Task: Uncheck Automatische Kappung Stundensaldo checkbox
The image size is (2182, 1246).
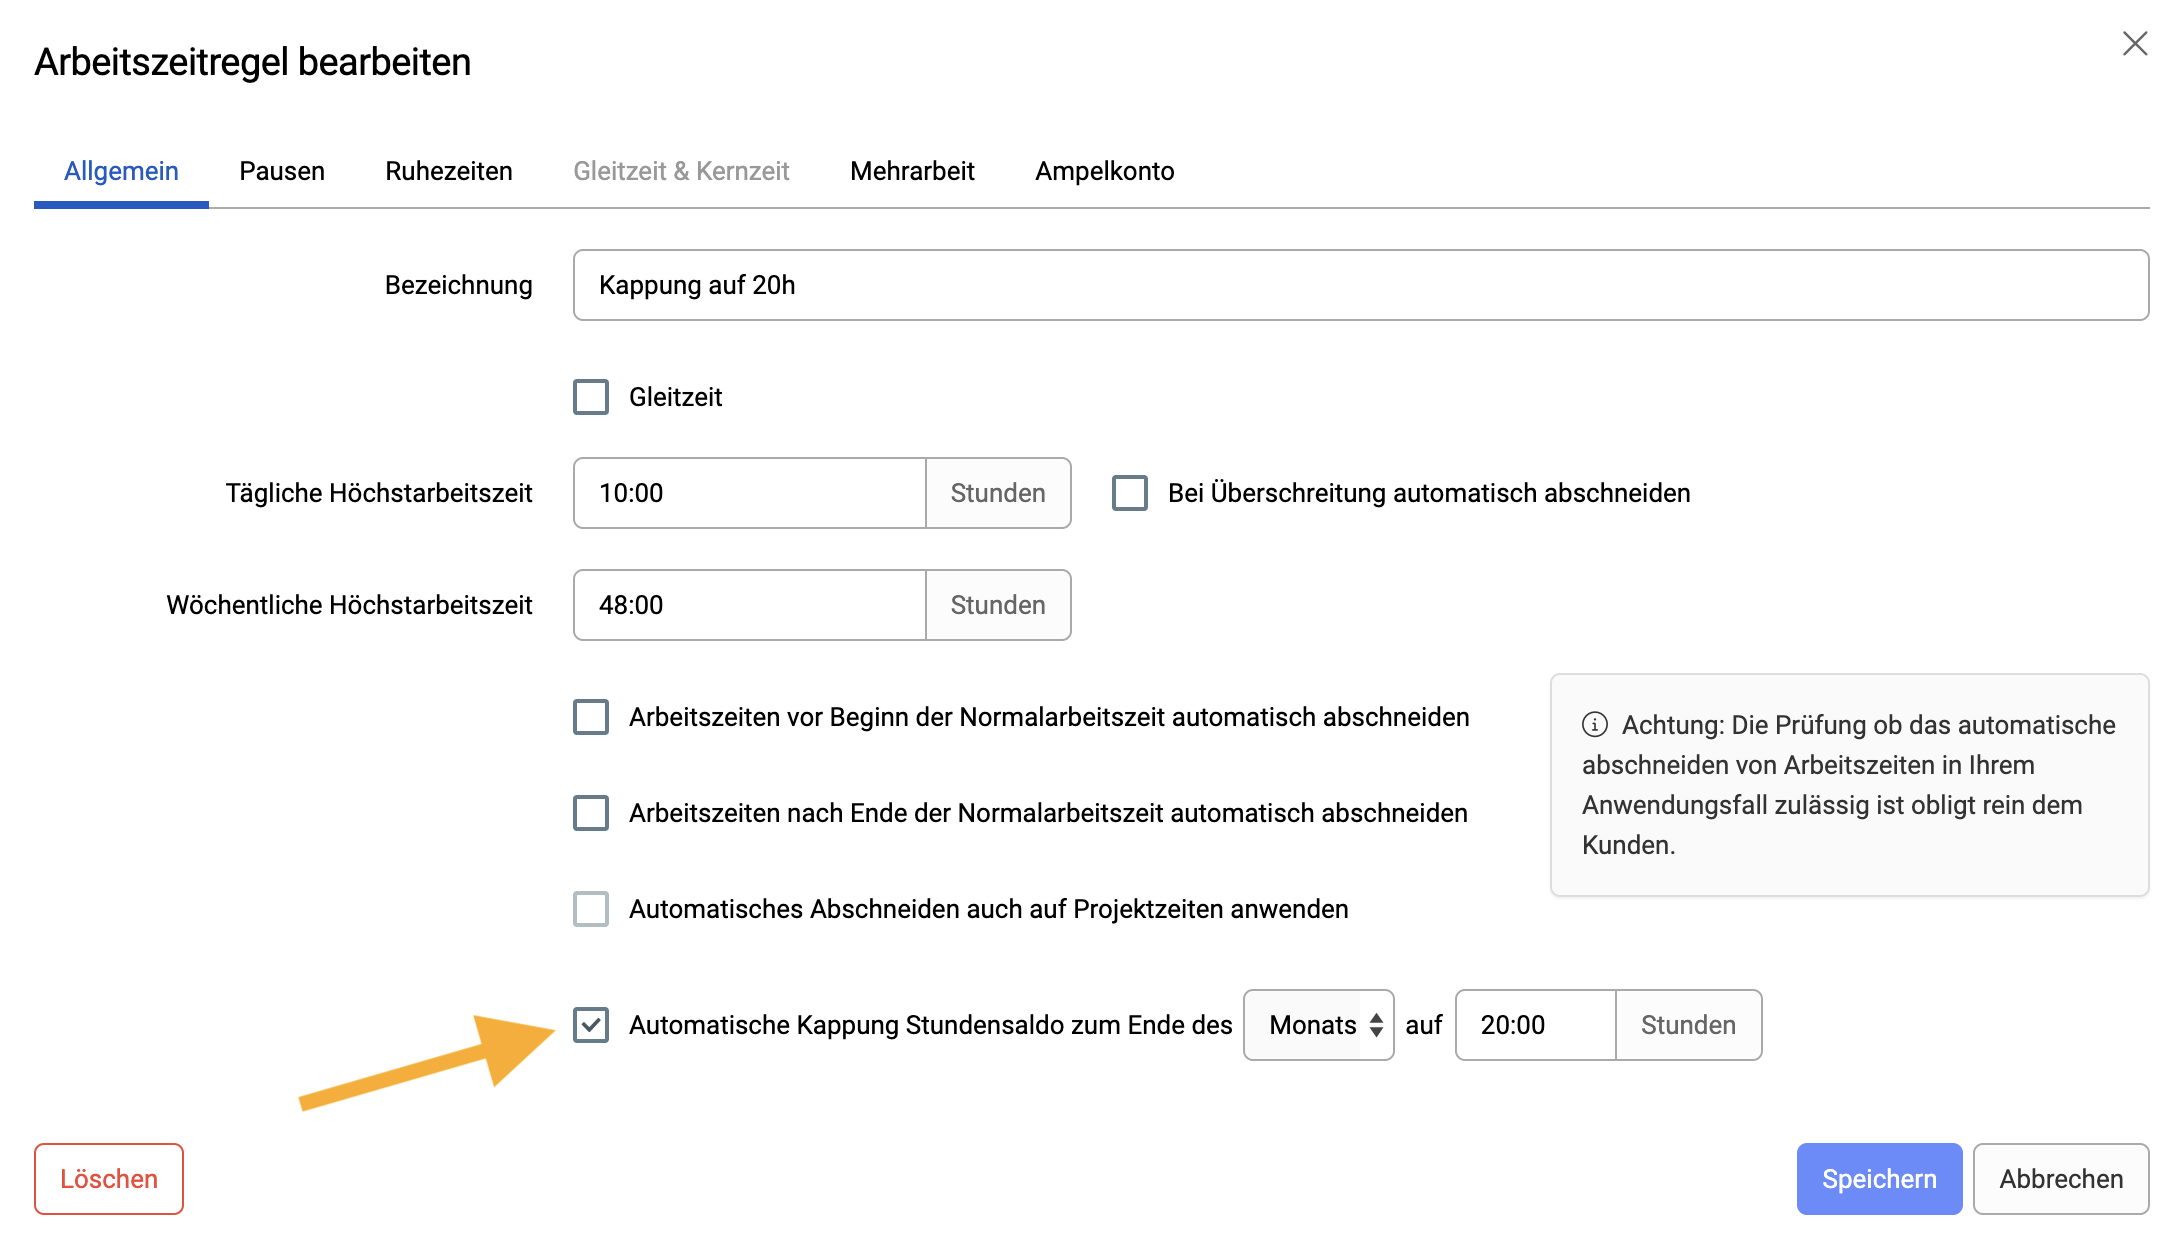Action: point(591,1025)
